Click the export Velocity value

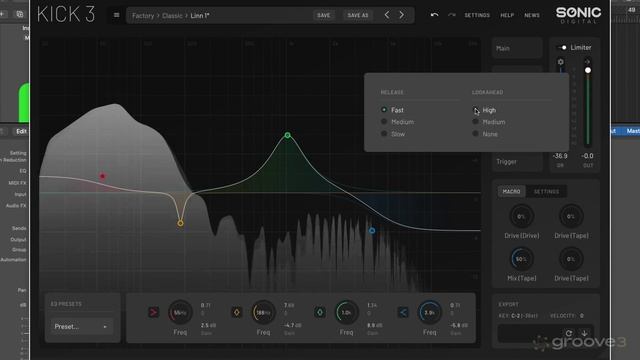click(581, 316)
